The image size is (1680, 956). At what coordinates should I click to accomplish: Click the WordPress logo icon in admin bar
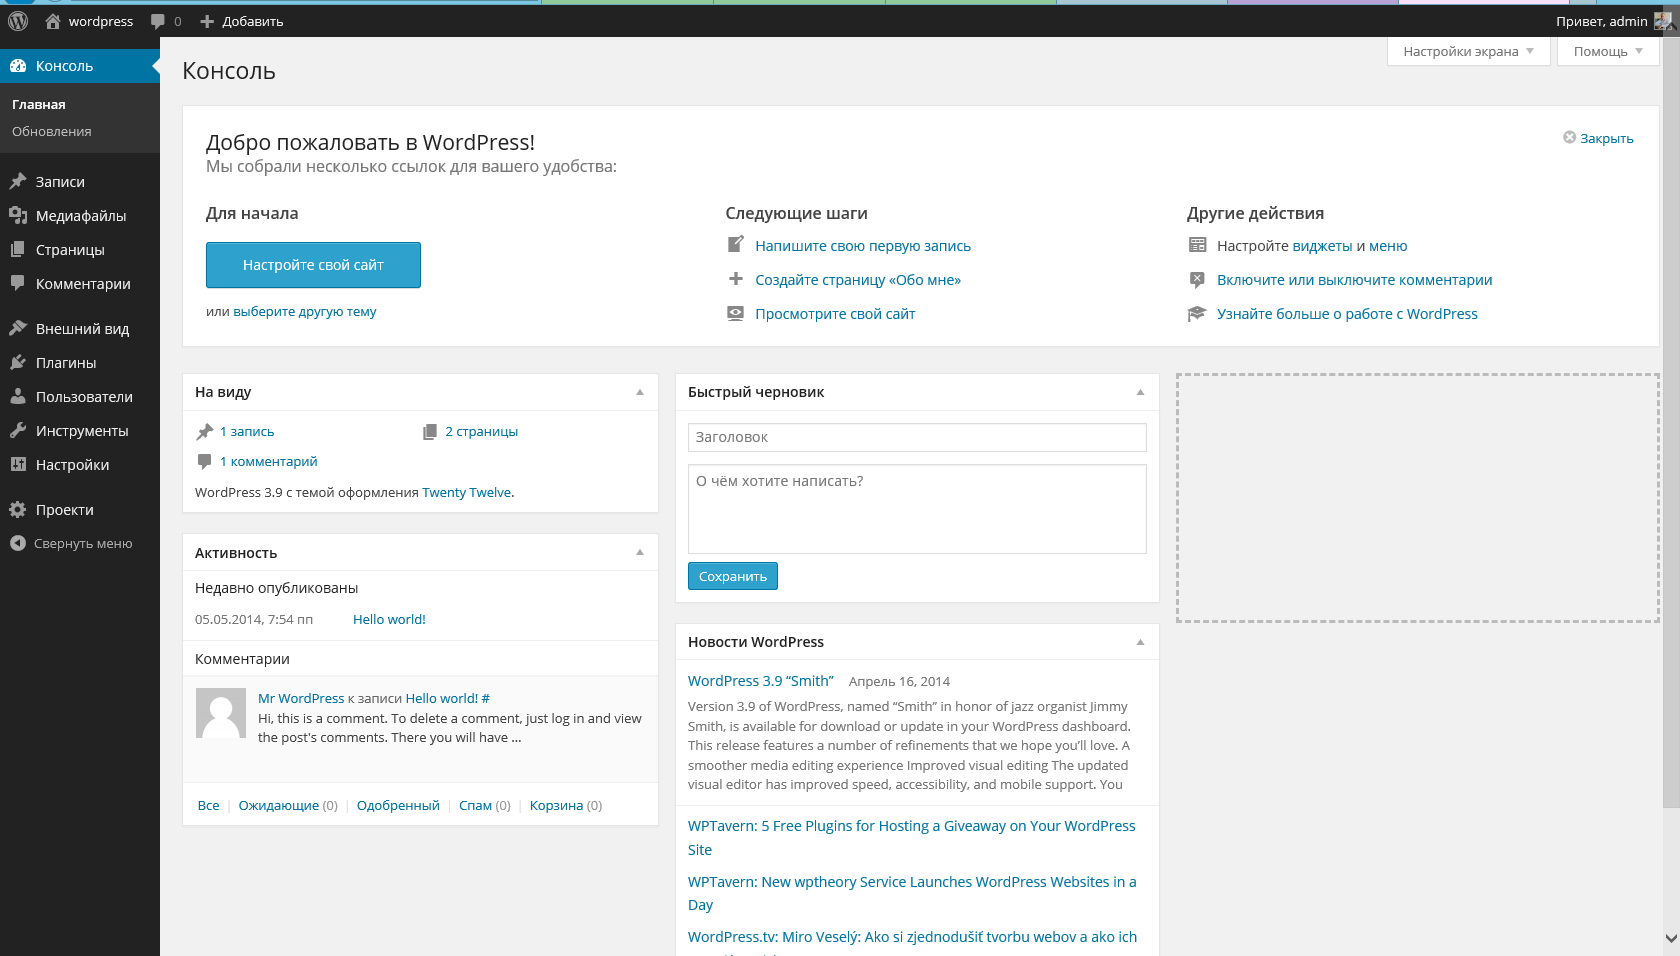pos(18,21)
